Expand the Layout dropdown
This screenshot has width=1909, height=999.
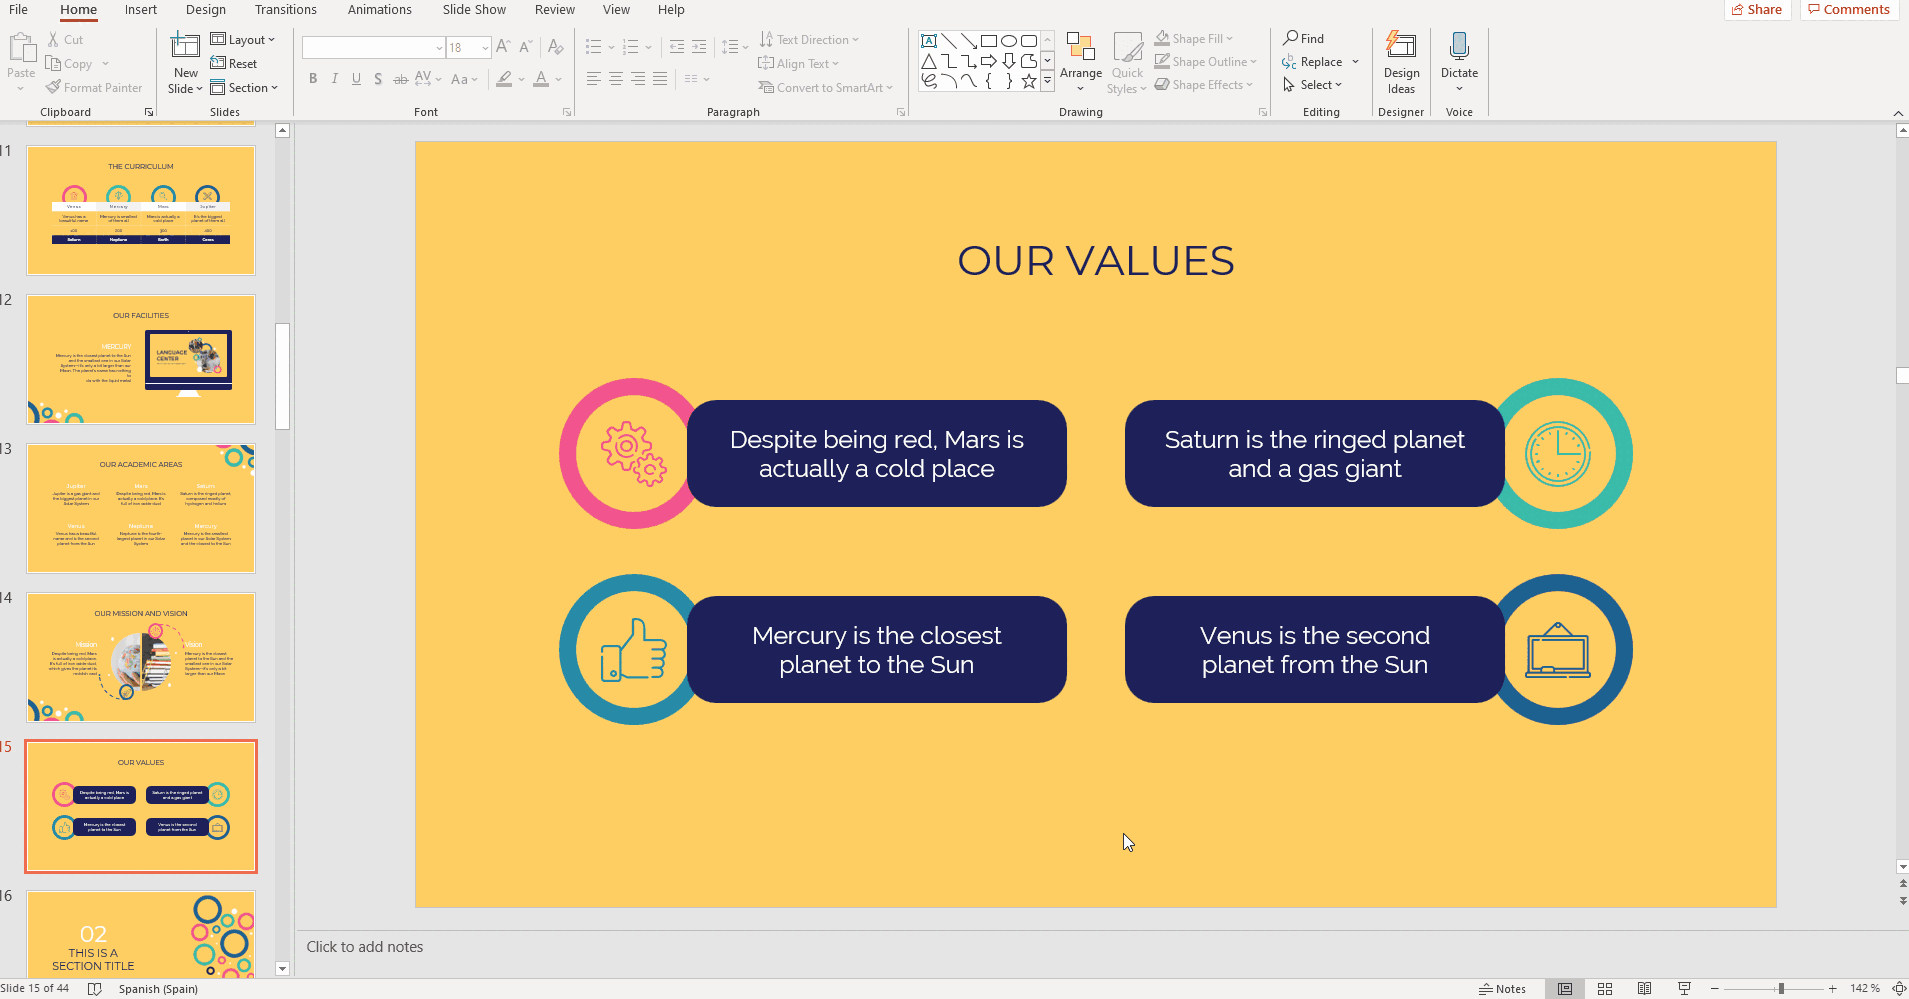tap(243, 40)
